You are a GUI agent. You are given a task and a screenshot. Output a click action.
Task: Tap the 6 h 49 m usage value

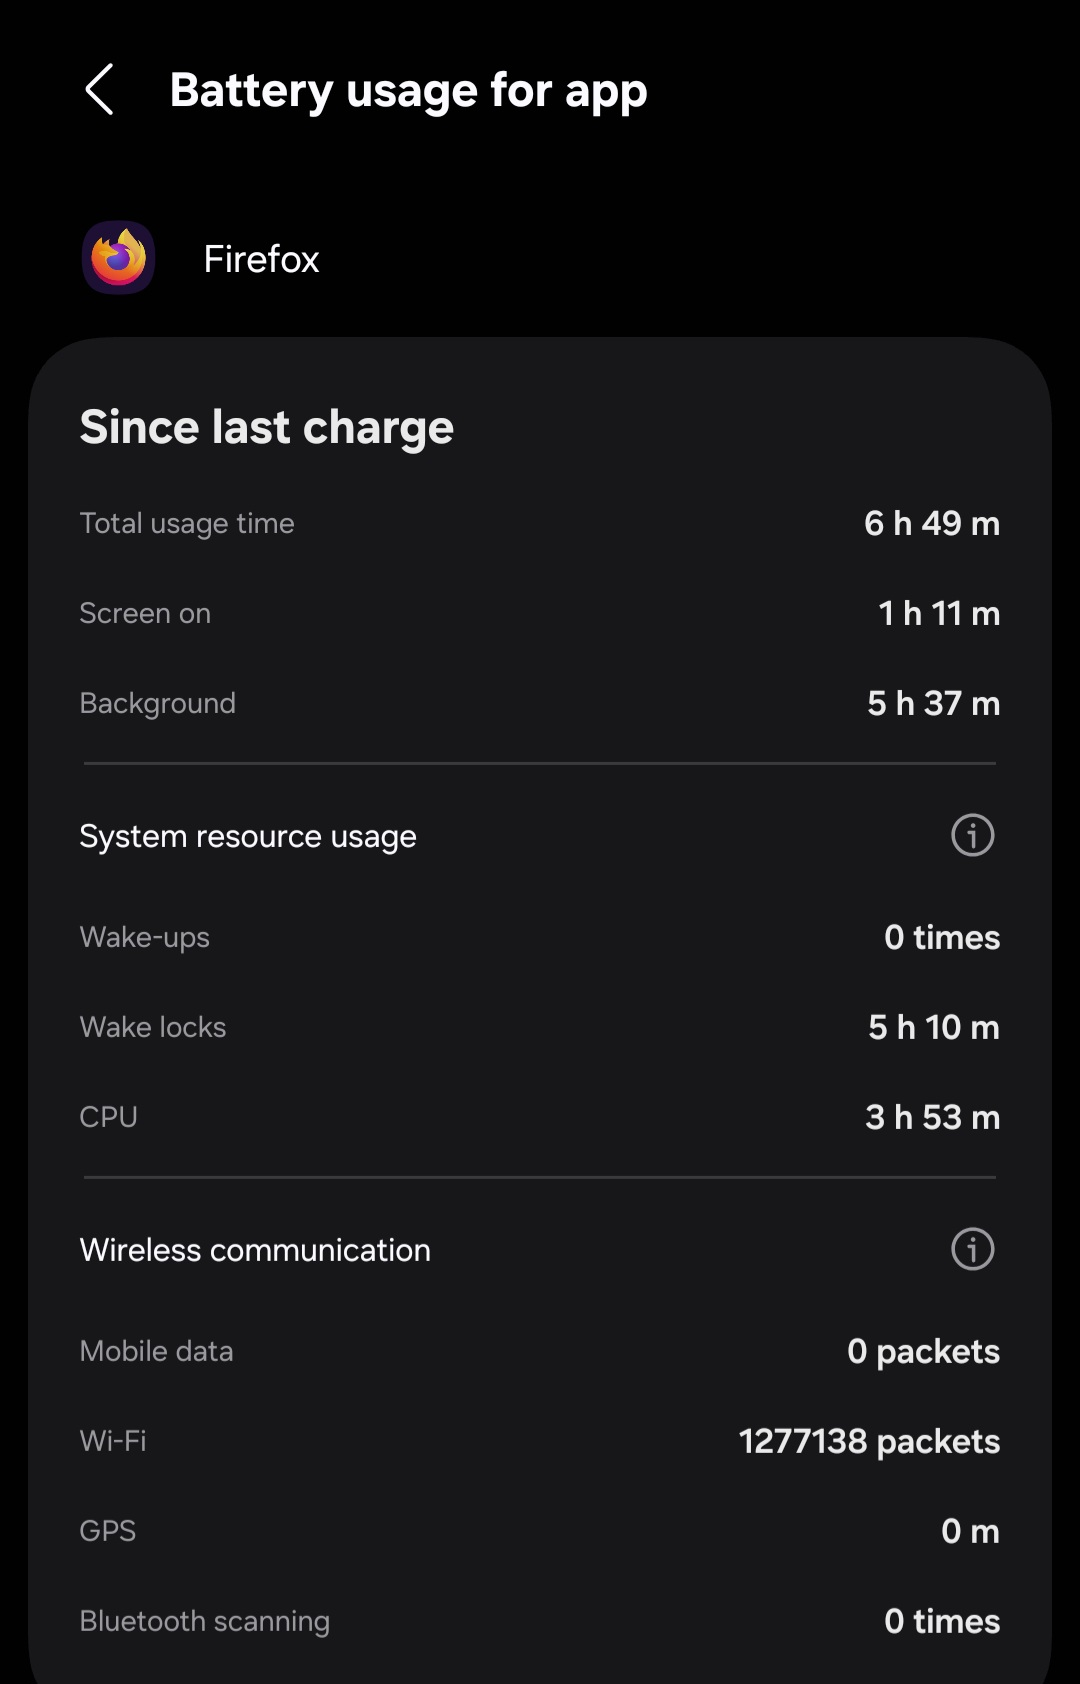tap(931, 523)
